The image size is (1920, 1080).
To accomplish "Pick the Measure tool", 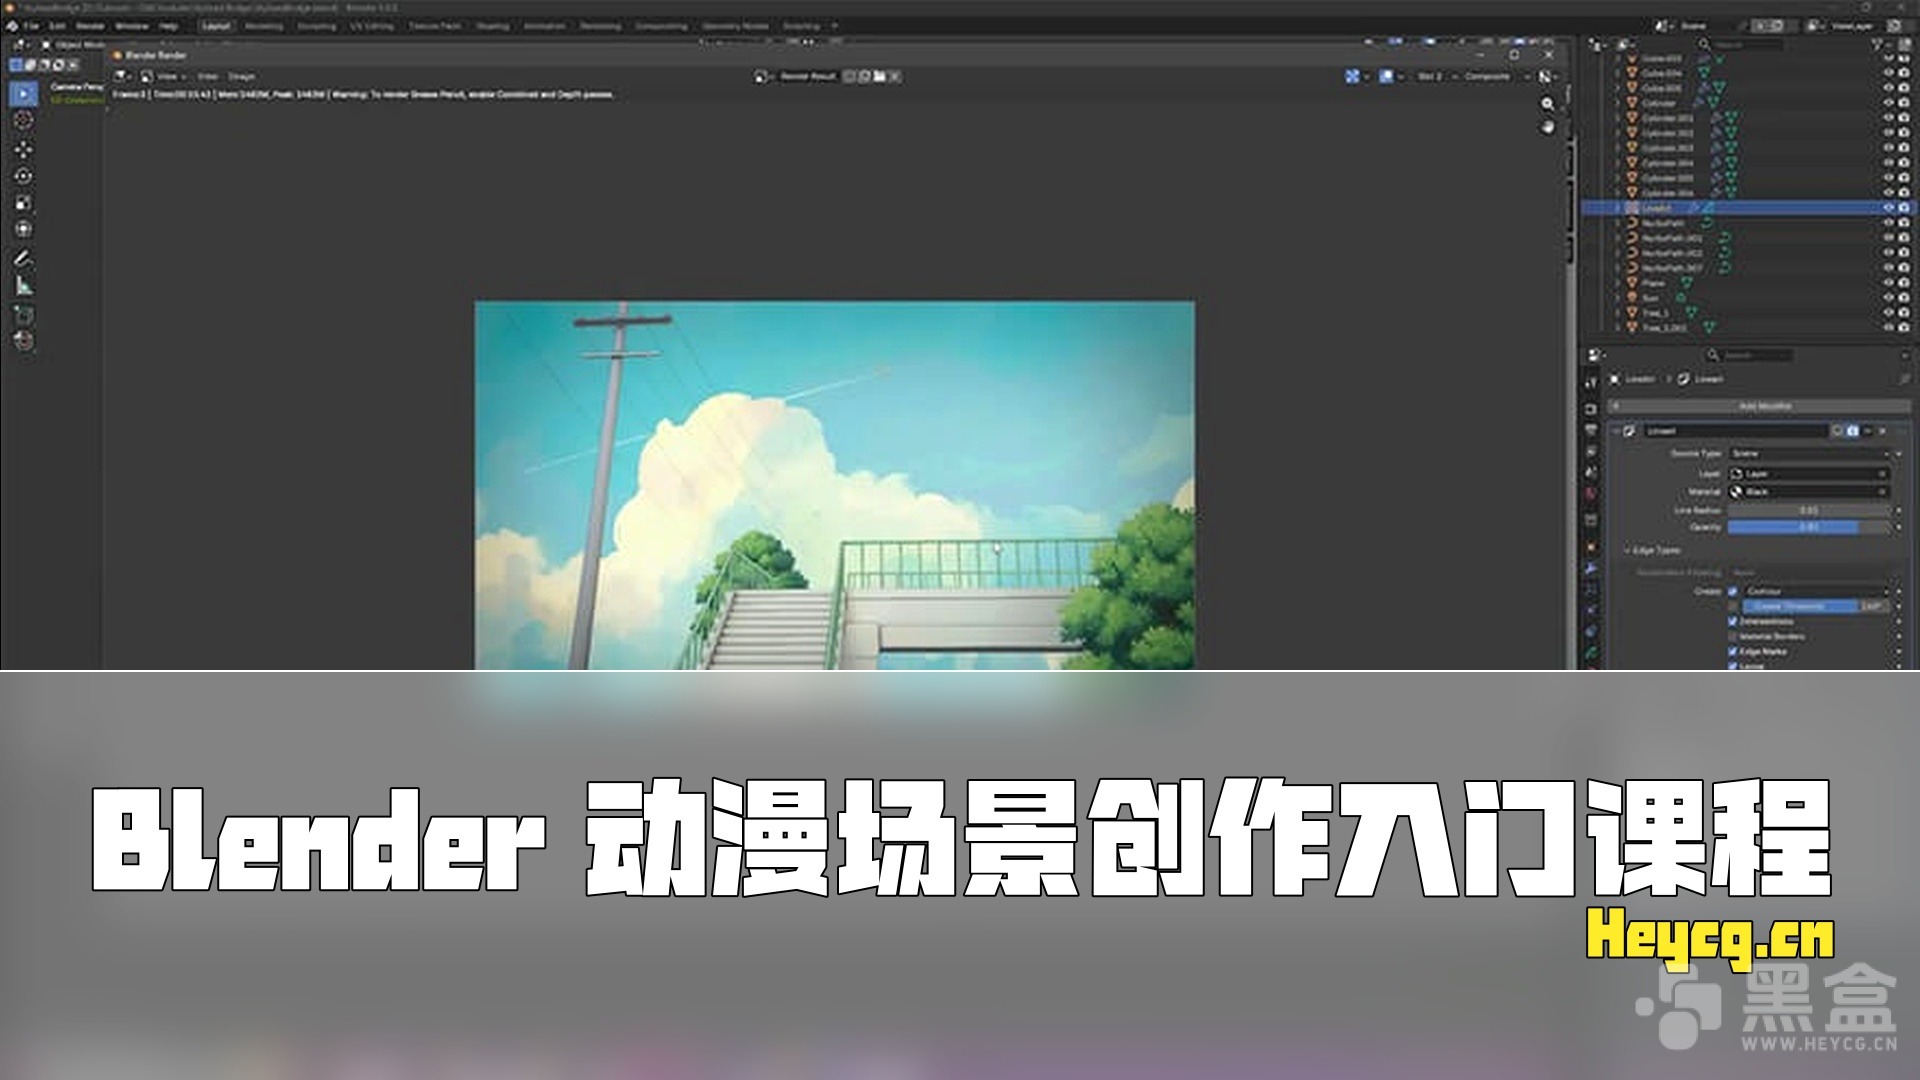I will (24, 286).
